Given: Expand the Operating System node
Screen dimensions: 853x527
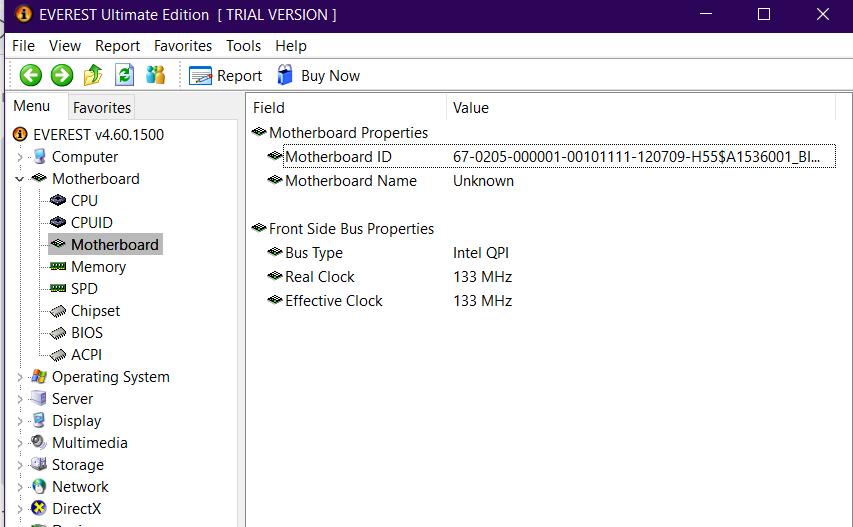Looking at the screenshot, I should [x=20, y=377].
